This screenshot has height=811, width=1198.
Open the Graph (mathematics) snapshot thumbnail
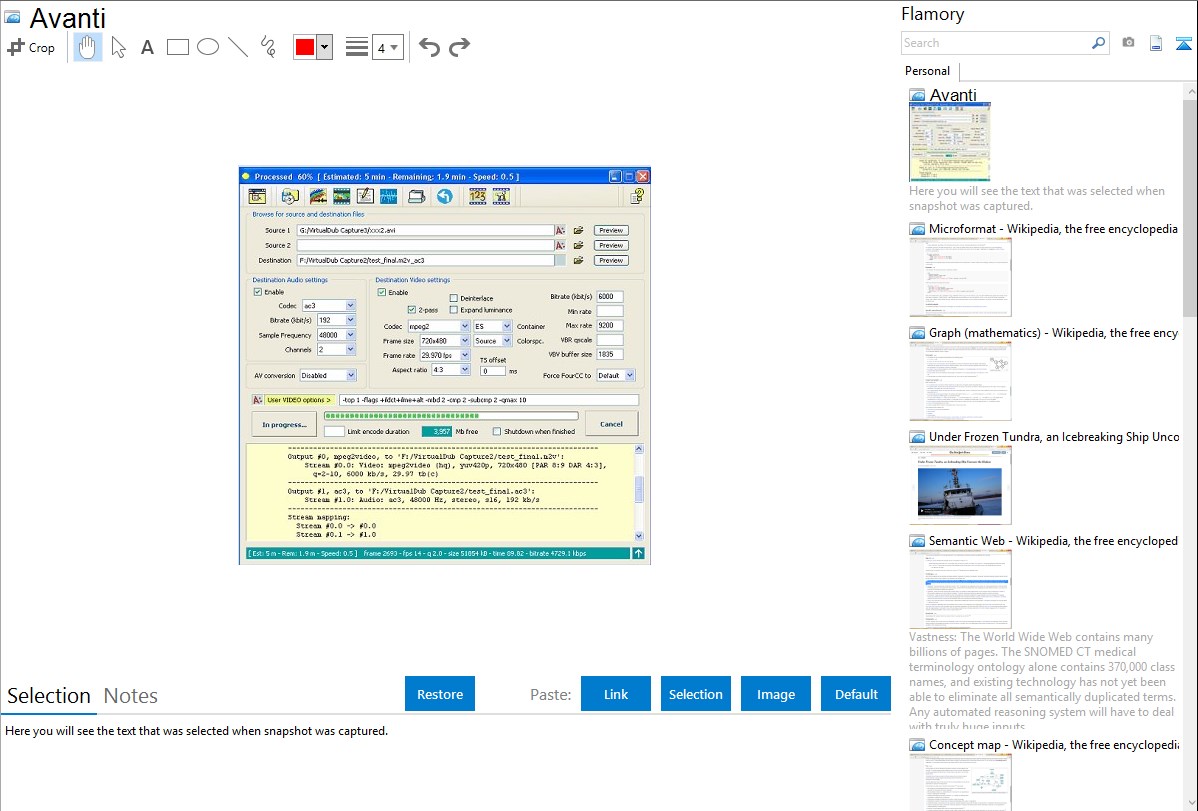pyautogui.click(x=960, y=381)
